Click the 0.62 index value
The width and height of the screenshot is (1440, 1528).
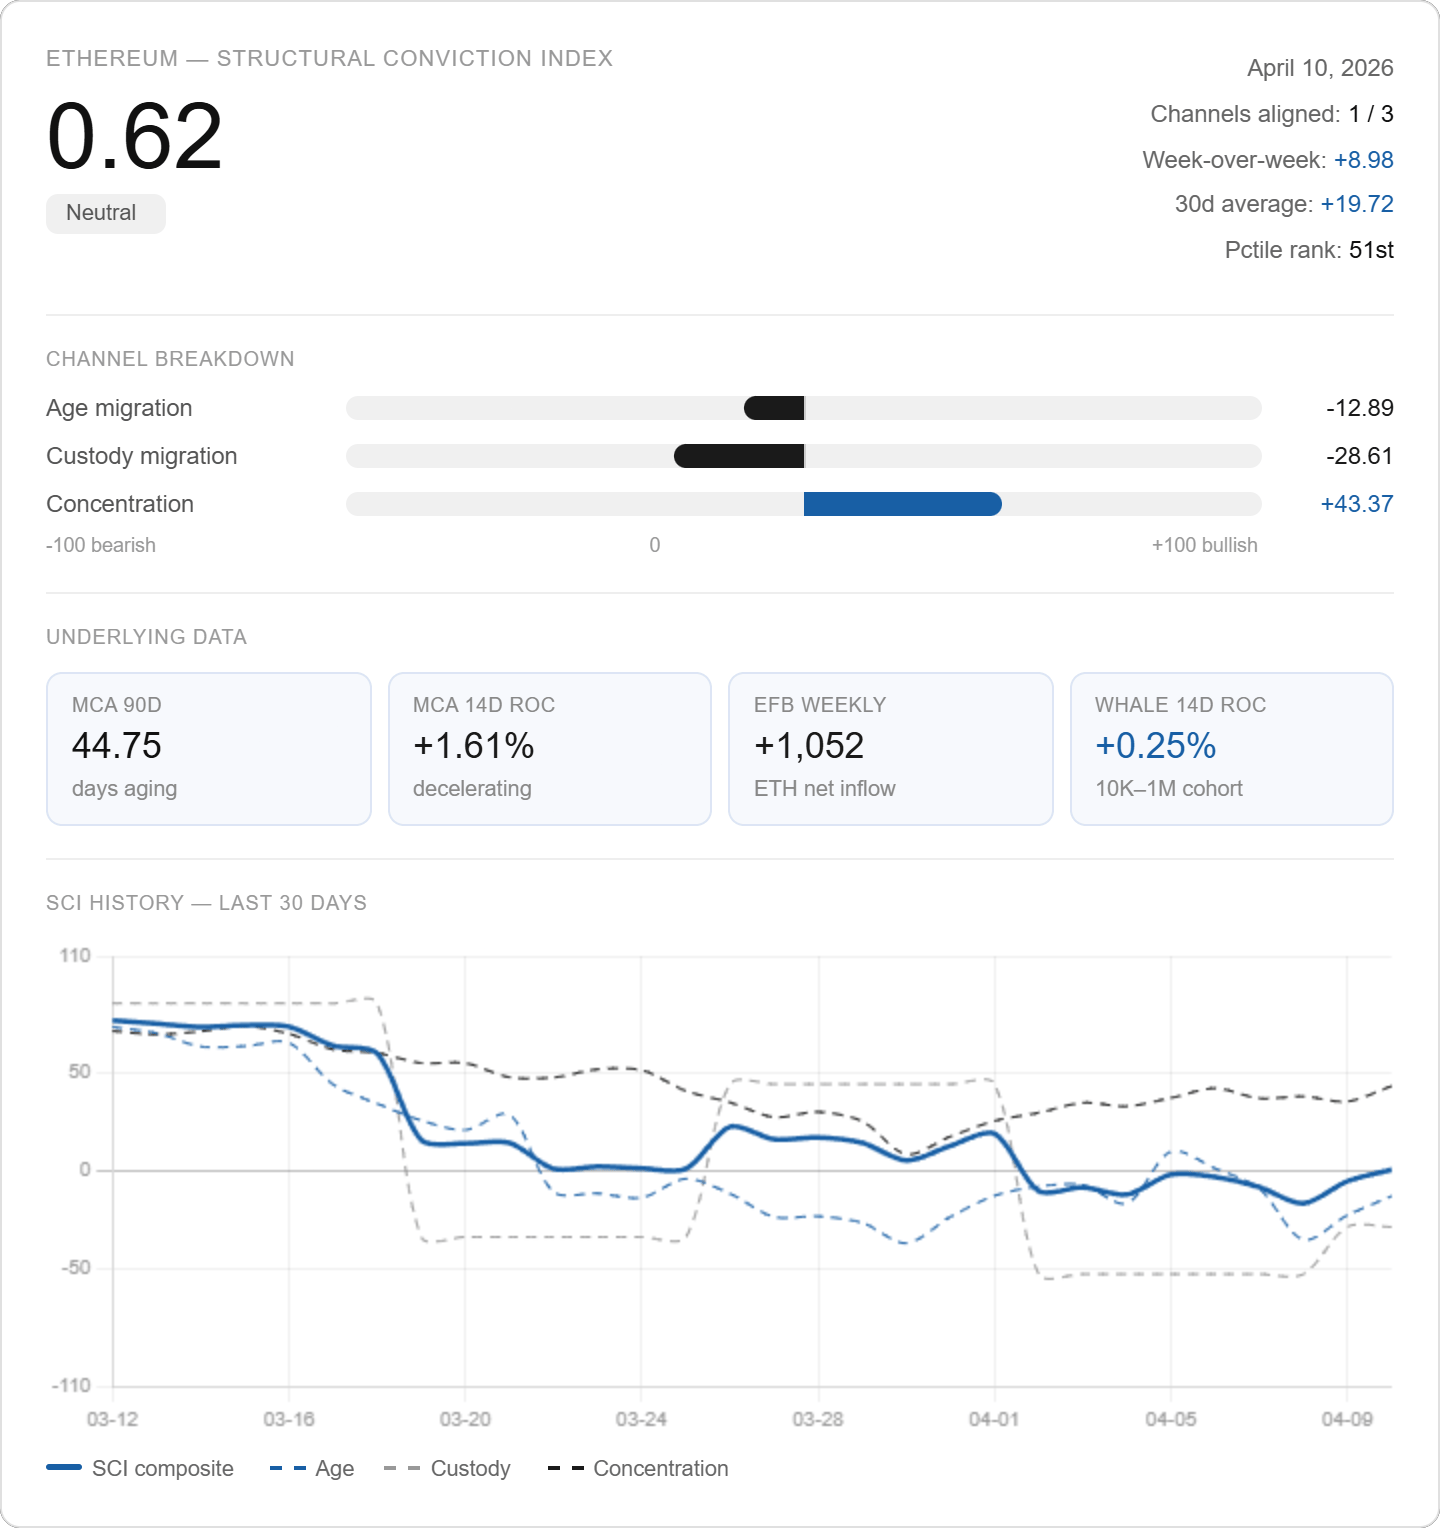coord(135,136)
